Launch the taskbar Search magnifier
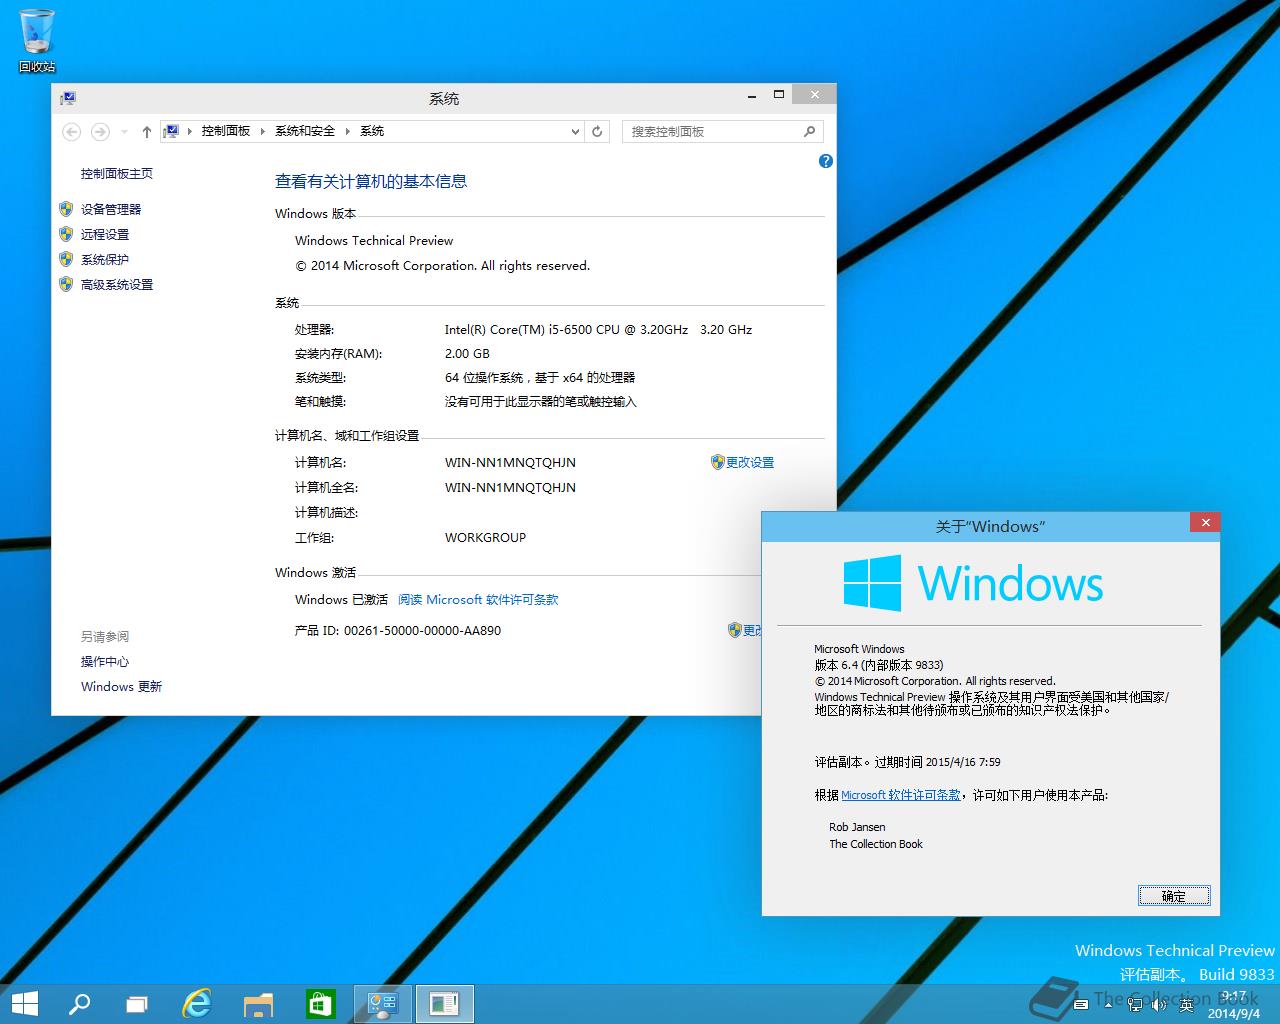 tap(79, 1003)
